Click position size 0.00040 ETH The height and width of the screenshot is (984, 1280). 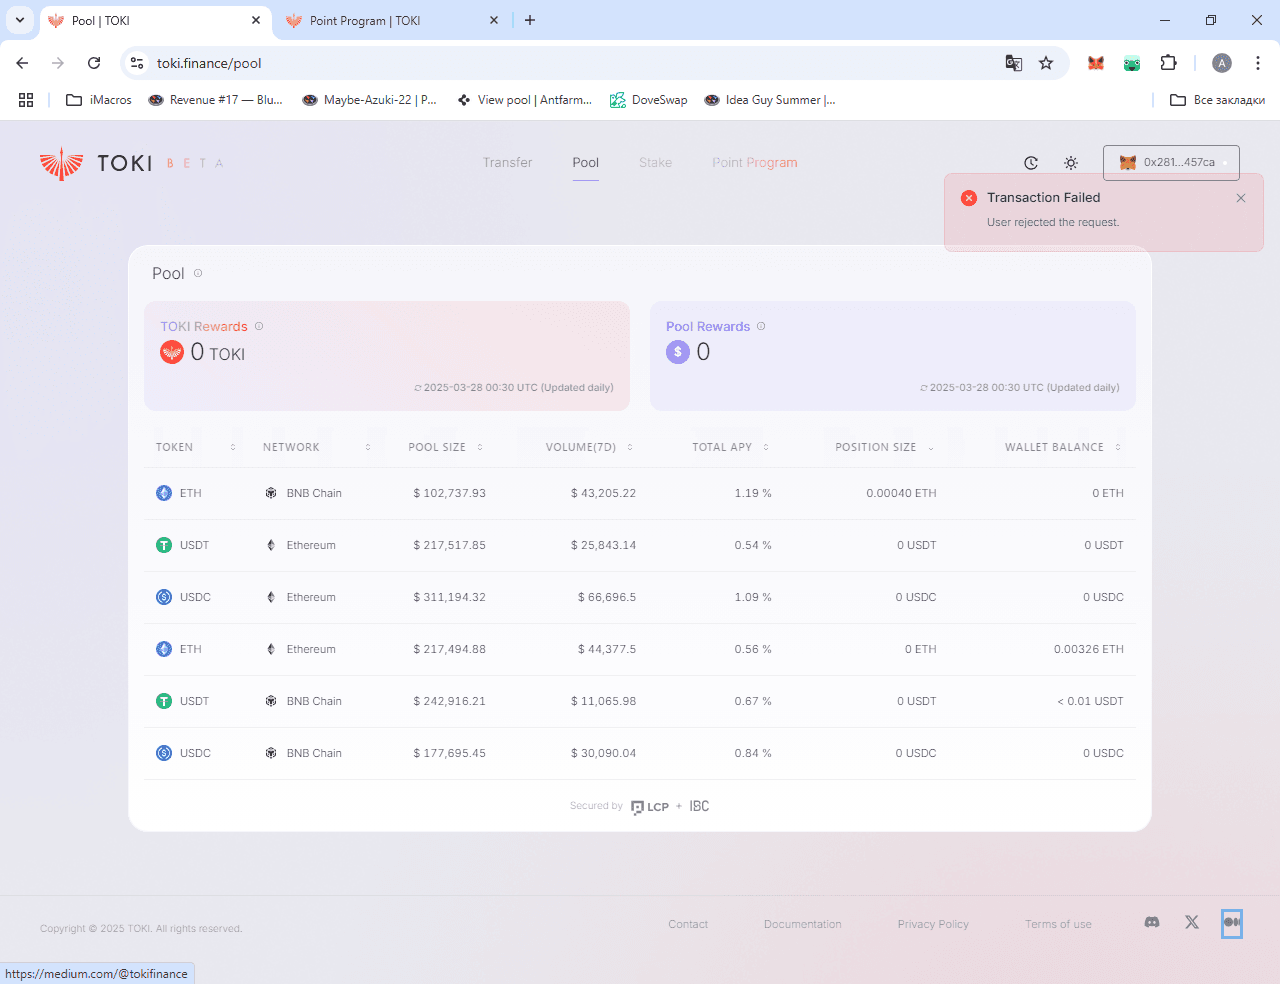click(901, 493)
